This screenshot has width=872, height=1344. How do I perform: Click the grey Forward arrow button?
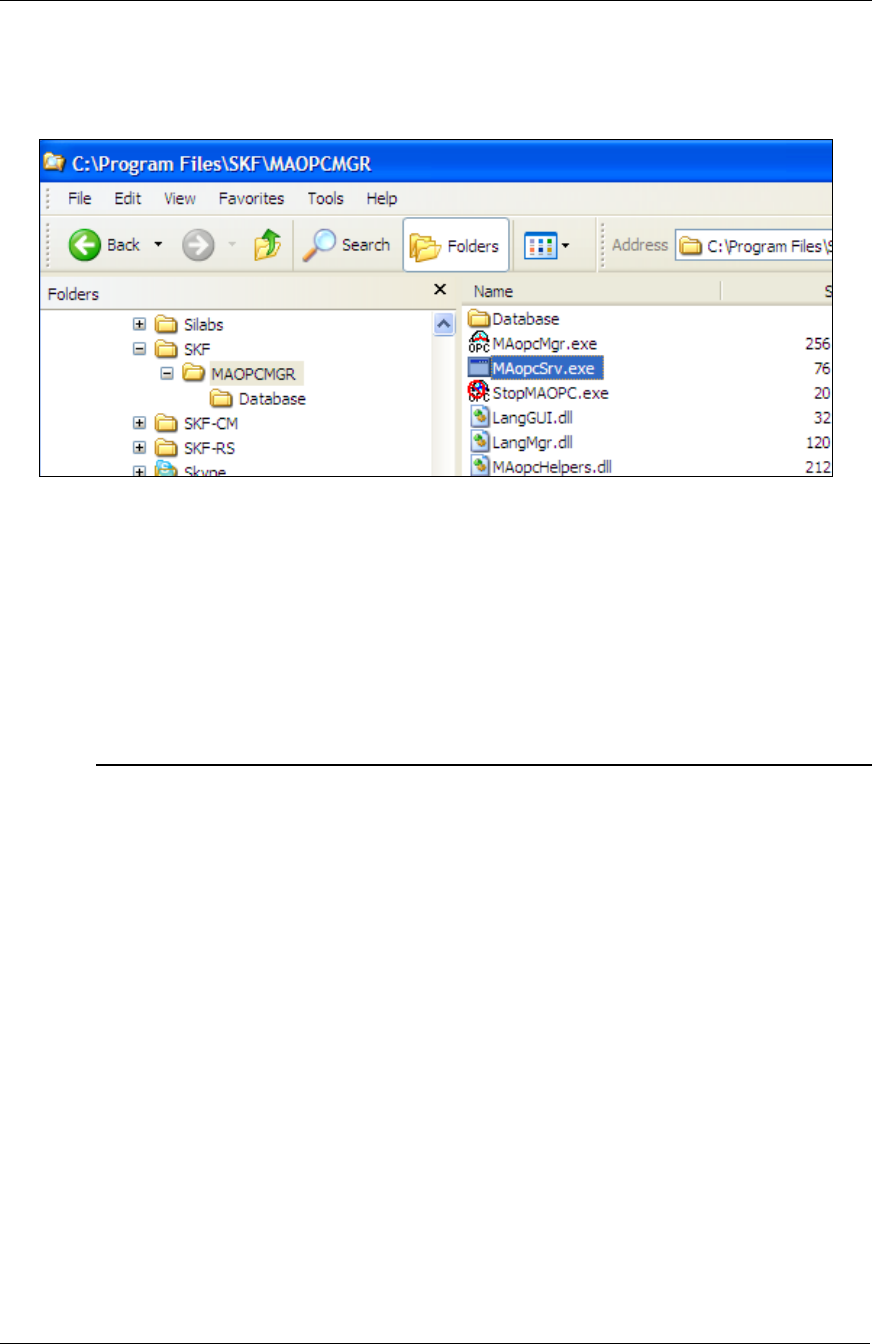[198, 245]
